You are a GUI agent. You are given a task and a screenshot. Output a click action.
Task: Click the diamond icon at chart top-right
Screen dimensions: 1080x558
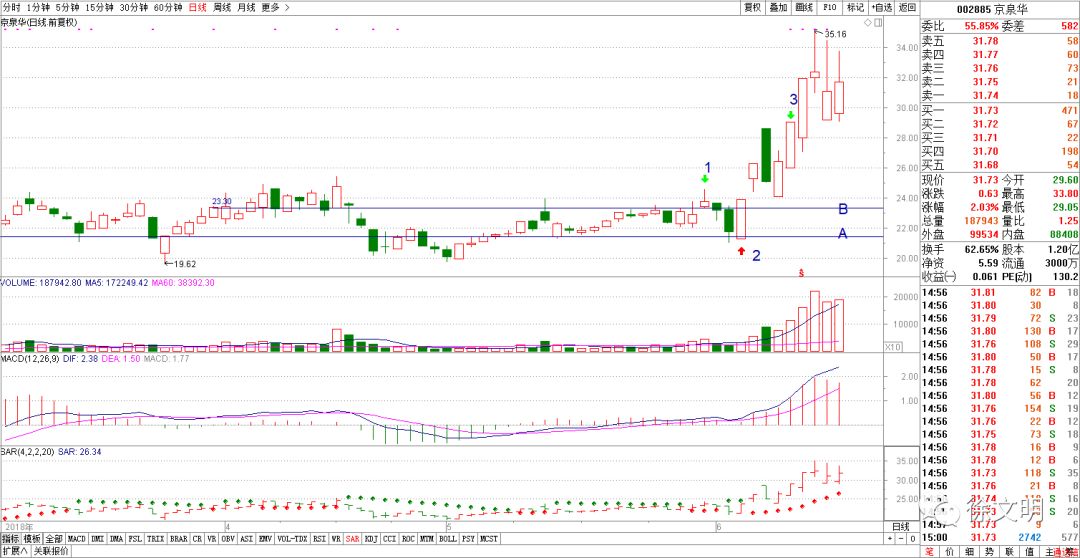tap(867, 23)
